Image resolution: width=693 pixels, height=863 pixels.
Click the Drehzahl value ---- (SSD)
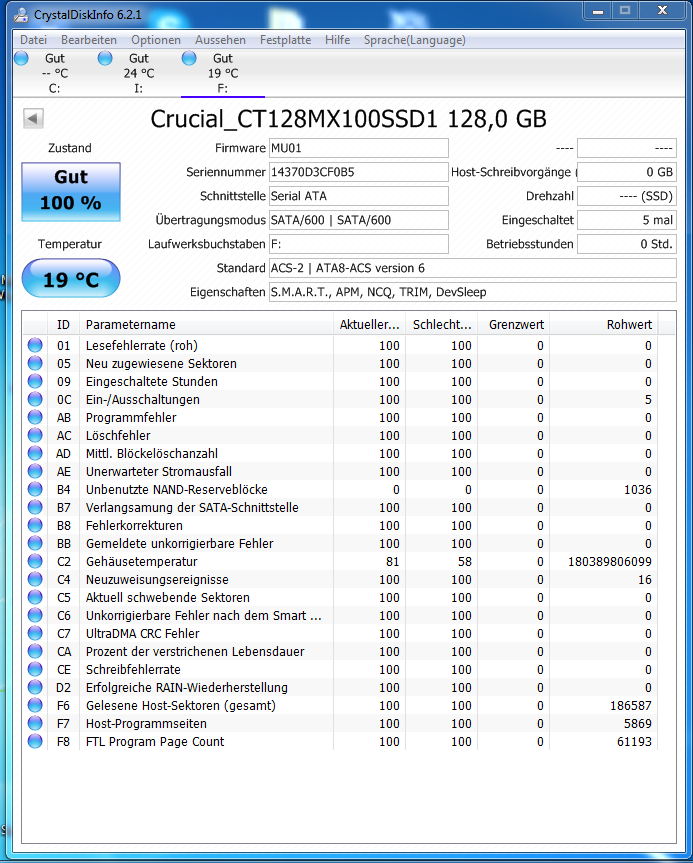[x=627, y=196]
